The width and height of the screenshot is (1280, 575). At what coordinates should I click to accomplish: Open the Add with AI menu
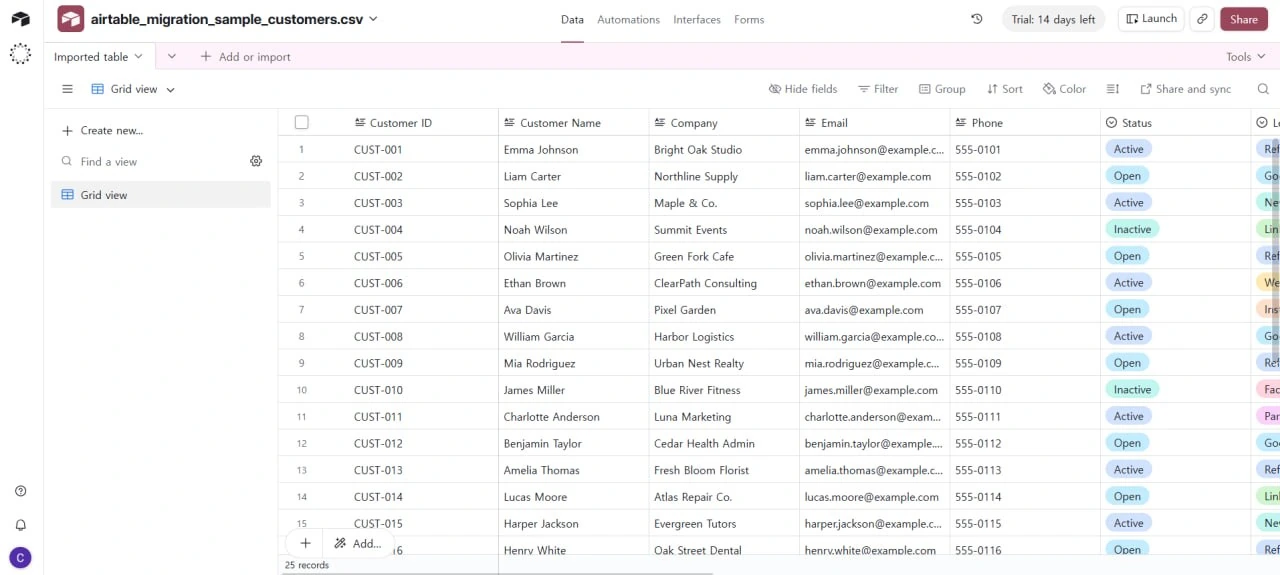[x=358, y=543]
